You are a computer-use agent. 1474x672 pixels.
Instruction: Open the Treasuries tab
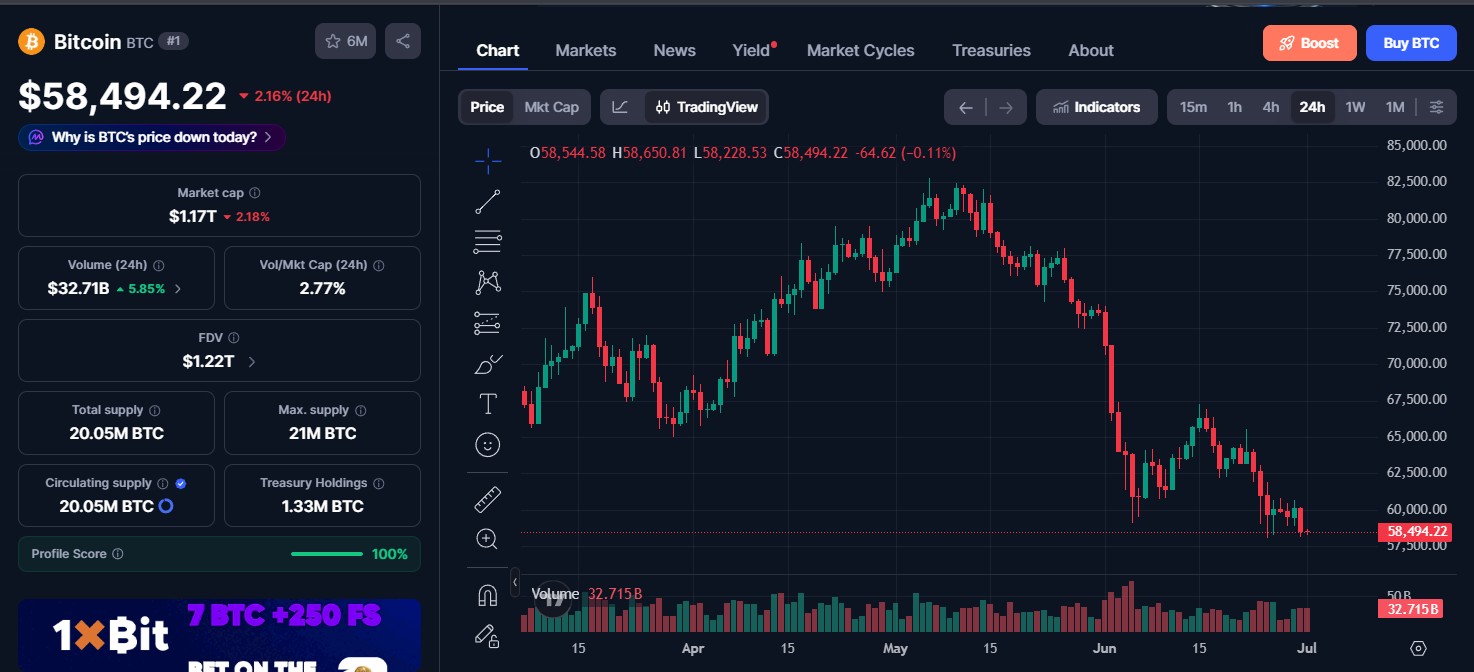point(992,50)
